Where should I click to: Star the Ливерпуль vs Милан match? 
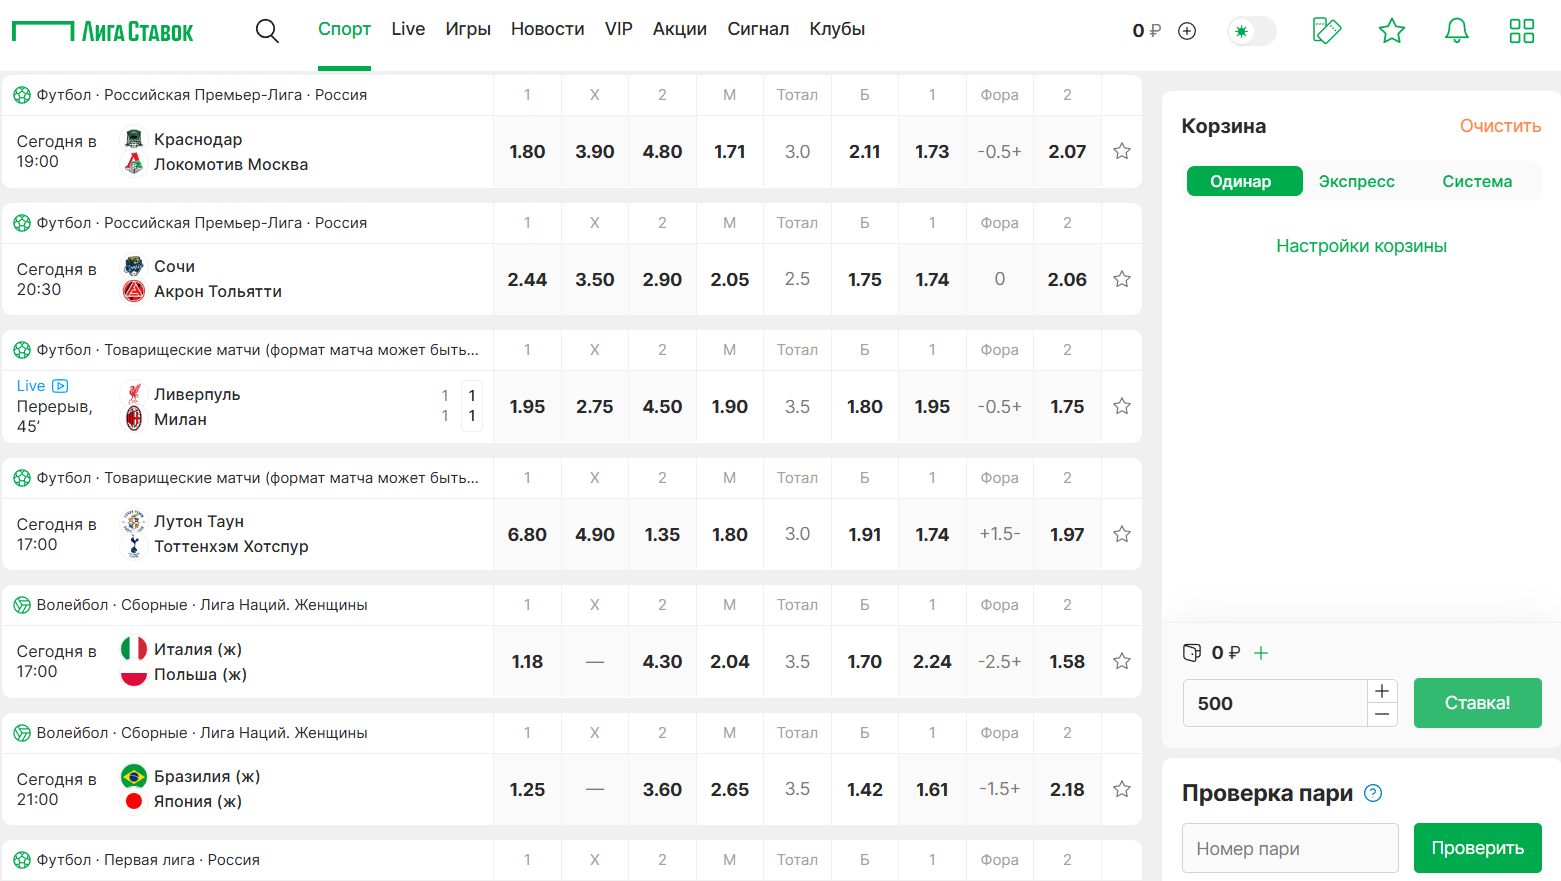tap(1122, 406)
